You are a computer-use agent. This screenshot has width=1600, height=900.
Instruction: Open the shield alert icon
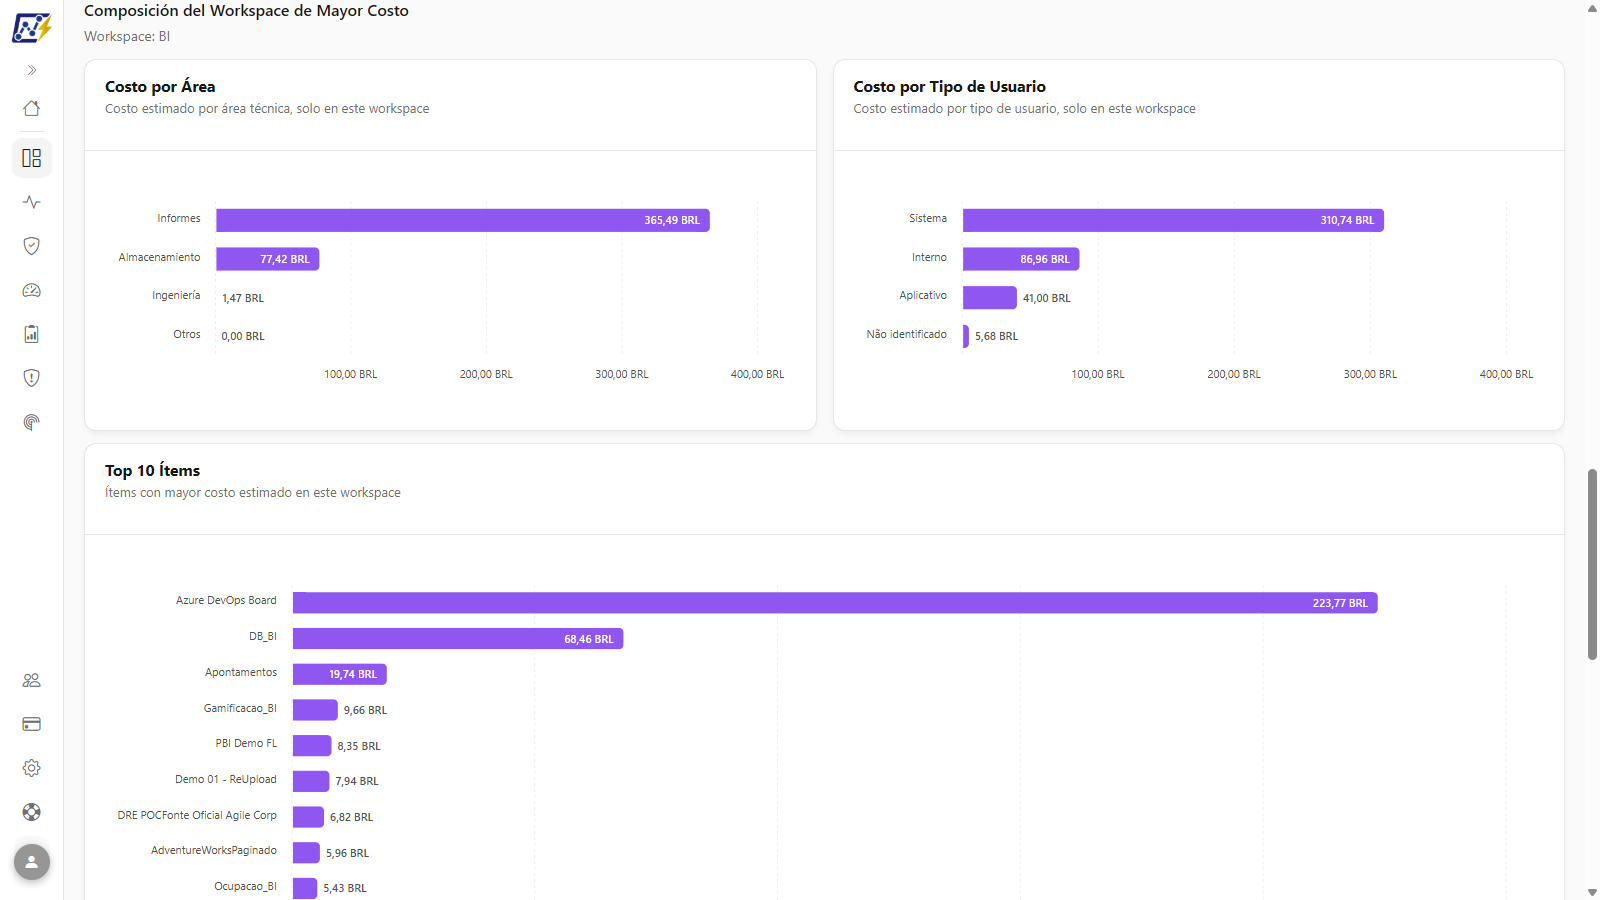coord(32,378)
